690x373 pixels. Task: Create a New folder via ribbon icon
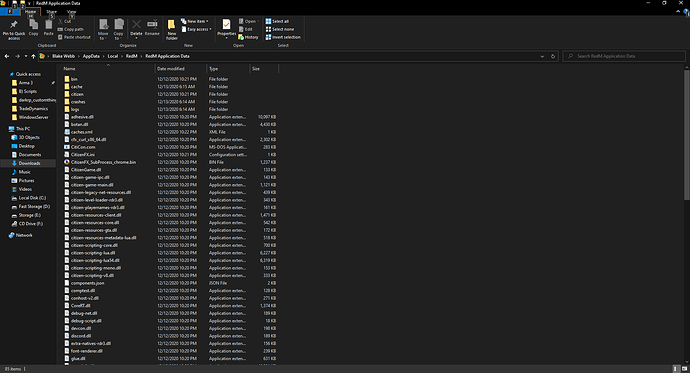(172, 25)
